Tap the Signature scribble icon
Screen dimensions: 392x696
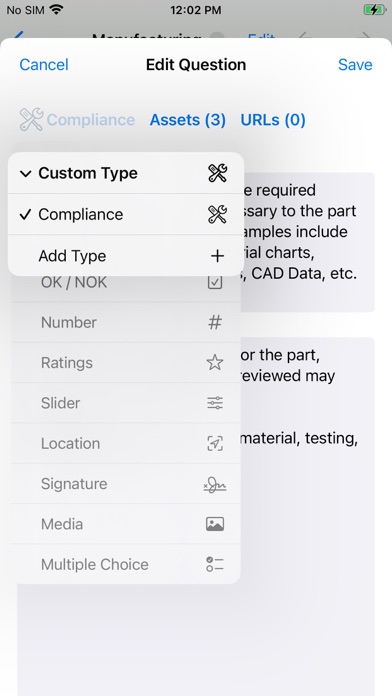pos(215,485)
